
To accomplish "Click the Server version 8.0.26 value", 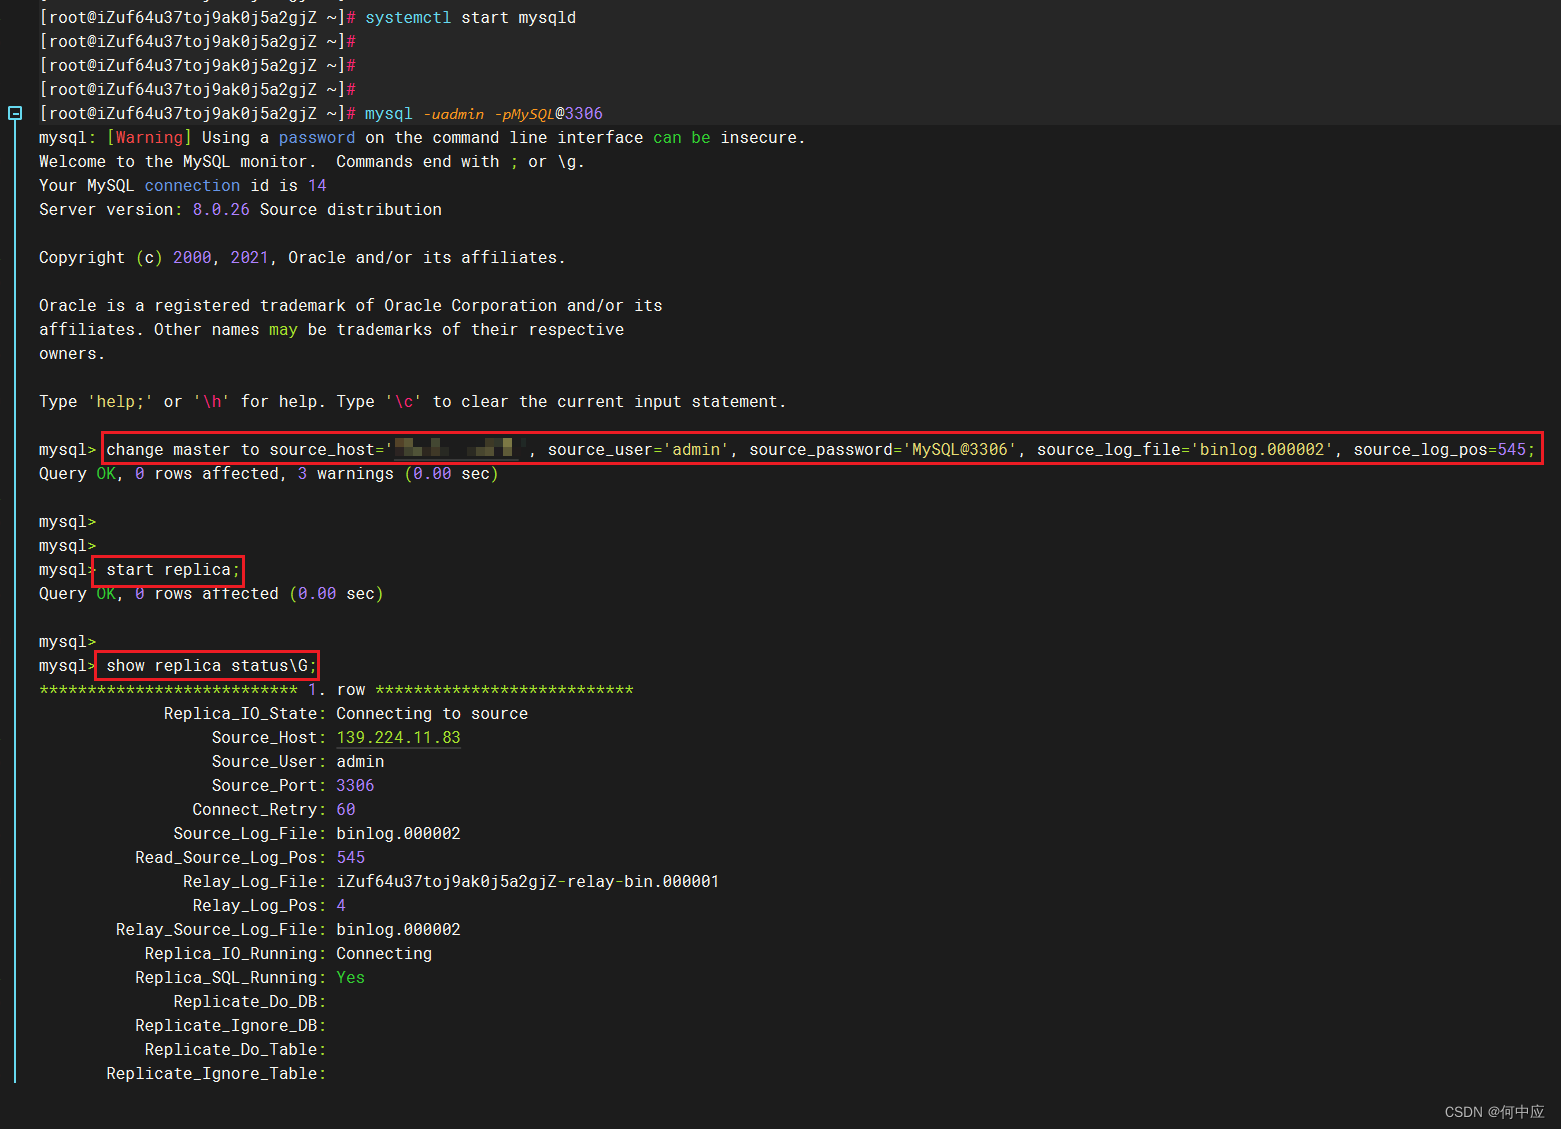I will click(x=221, y=210).
